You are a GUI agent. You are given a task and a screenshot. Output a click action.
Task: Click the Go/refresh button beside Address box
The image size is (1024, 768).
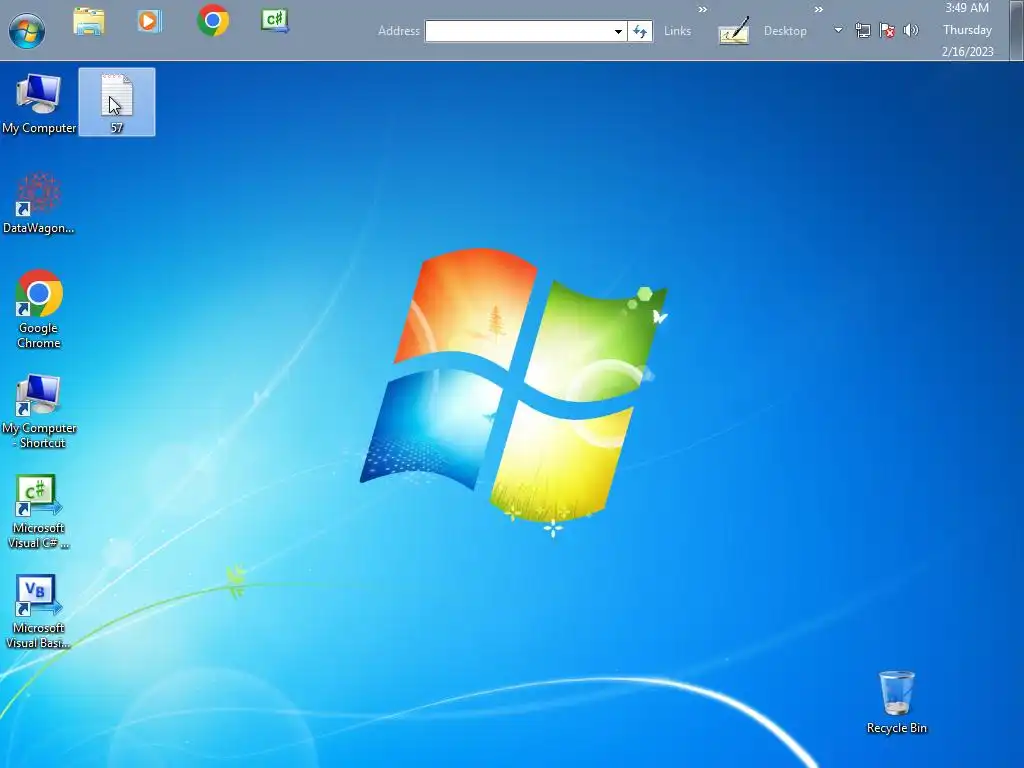[640, 31]
